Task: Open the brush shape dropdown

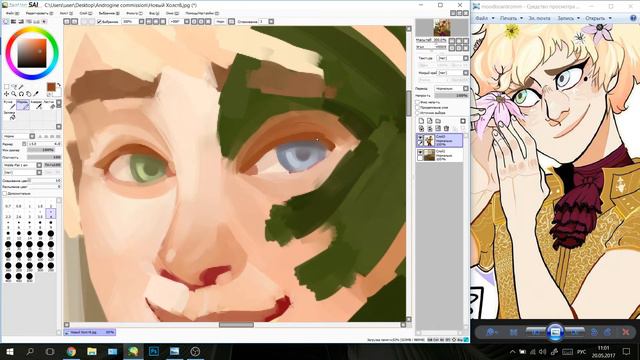Action: pyautogui.click(x=39, y=165)
